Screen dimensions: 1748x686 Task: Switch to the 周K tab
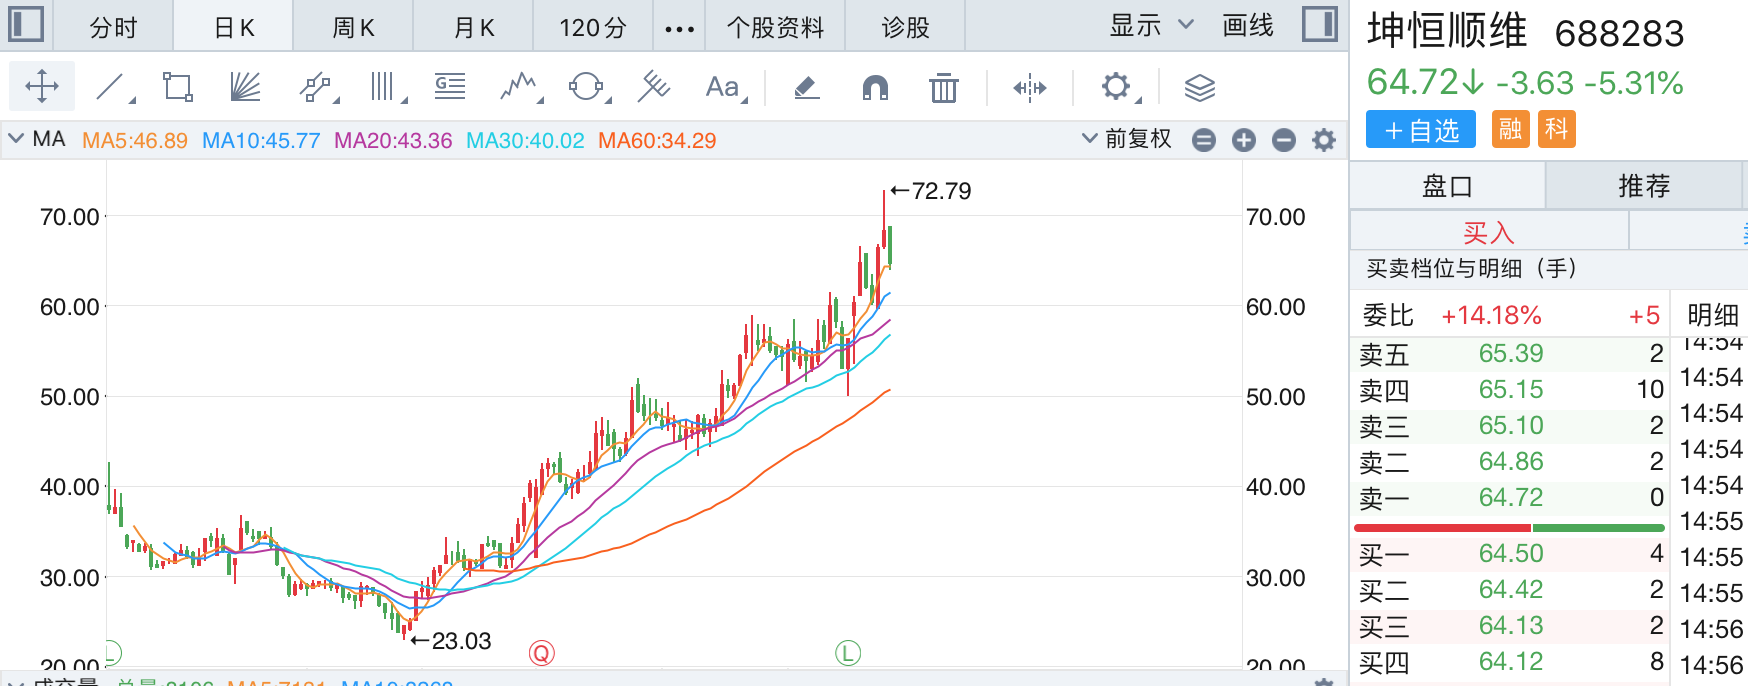353,27
